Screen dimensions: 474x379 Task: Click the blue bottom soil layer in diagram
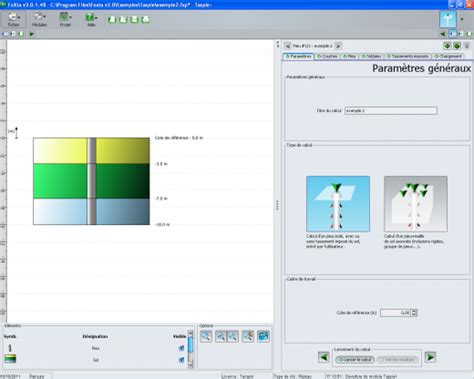(x=60, y=212)
